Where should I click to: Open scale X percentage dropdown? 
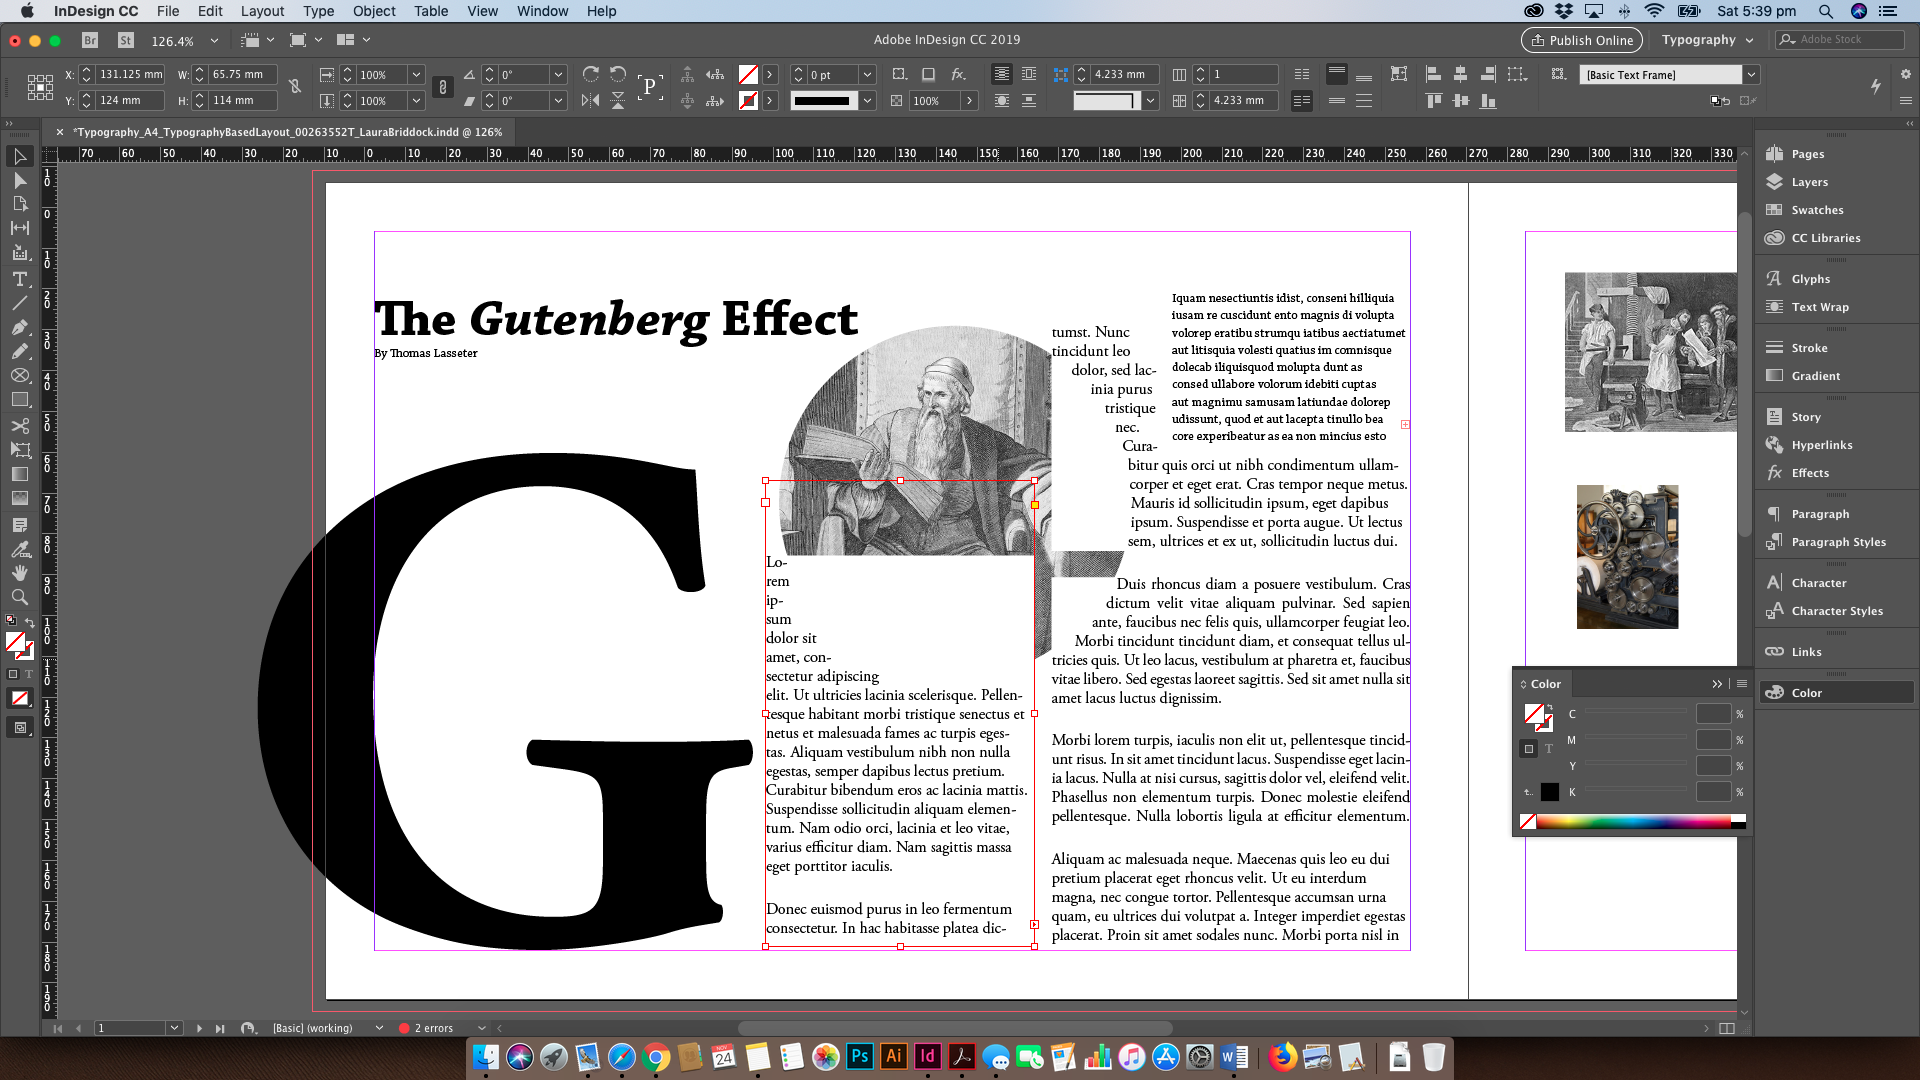416,75
